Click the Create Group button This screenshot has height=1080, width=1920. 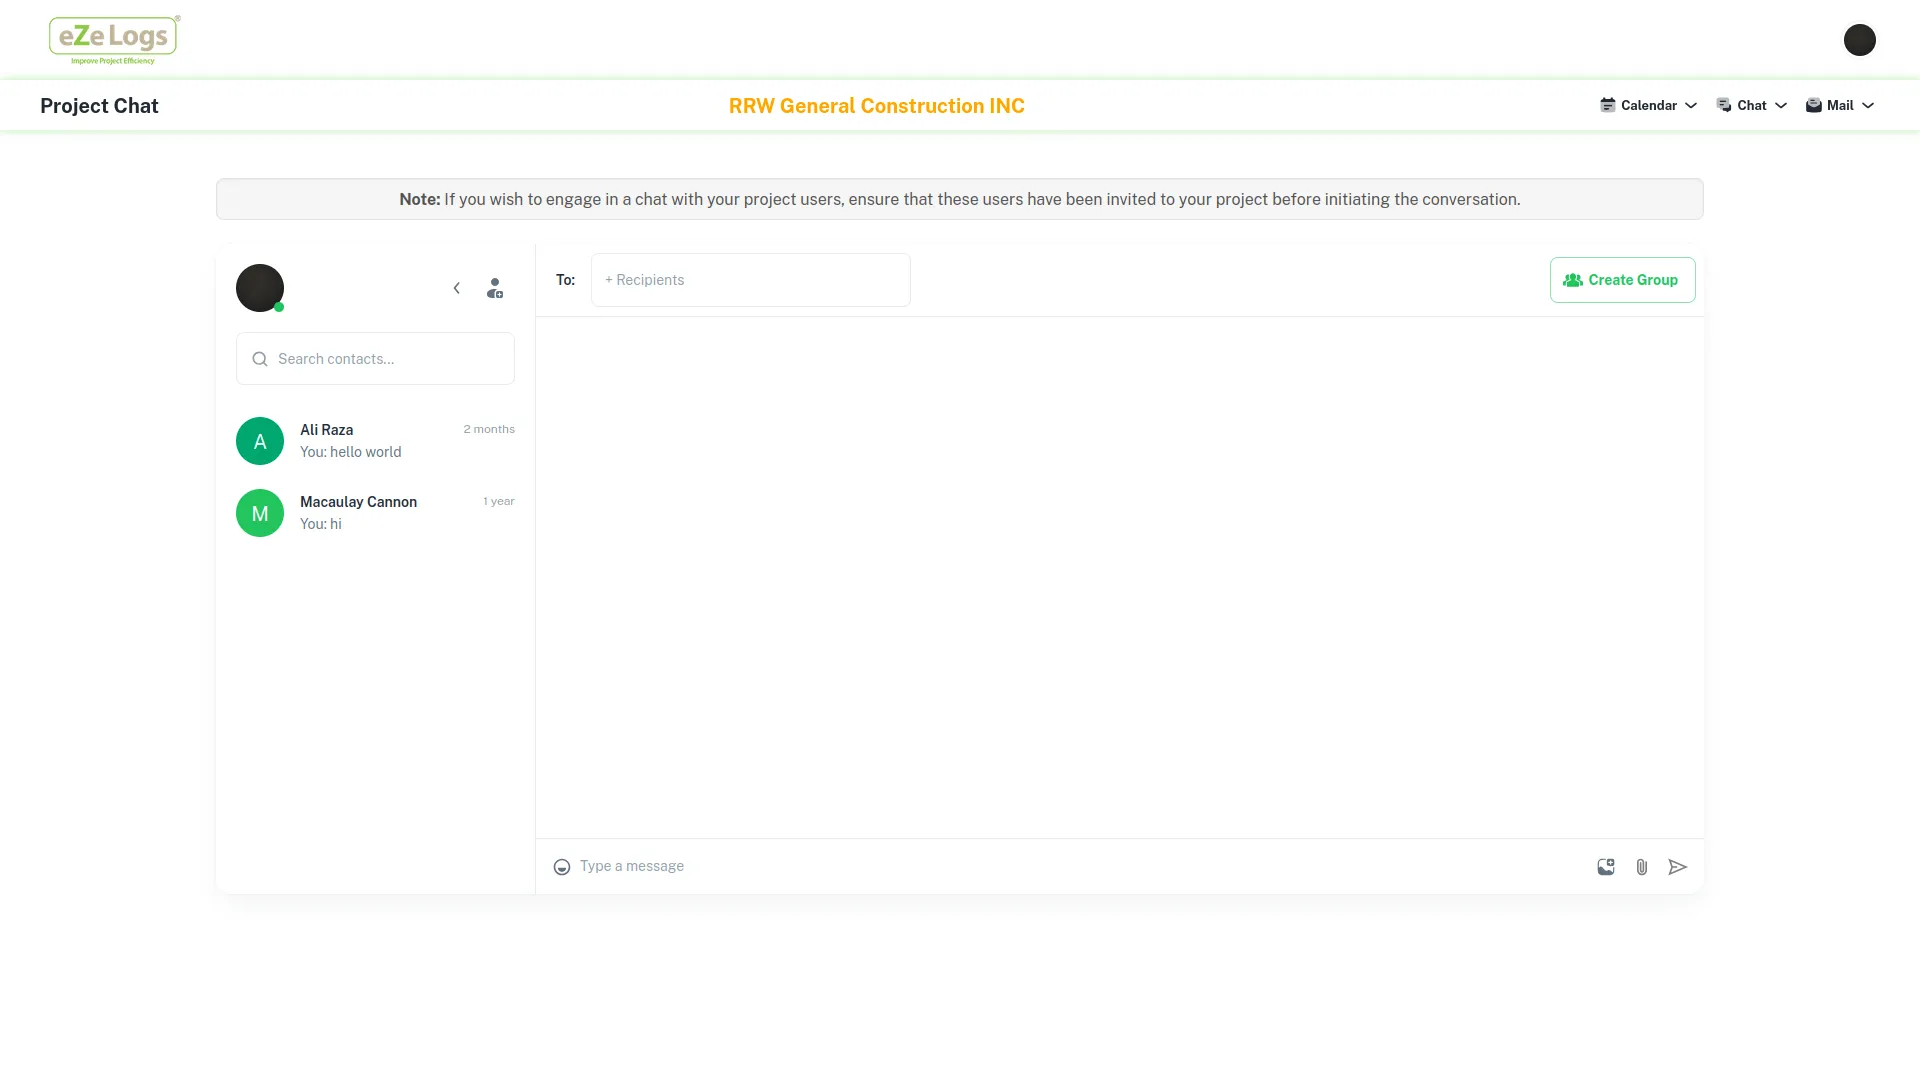tap(1622, 280)
